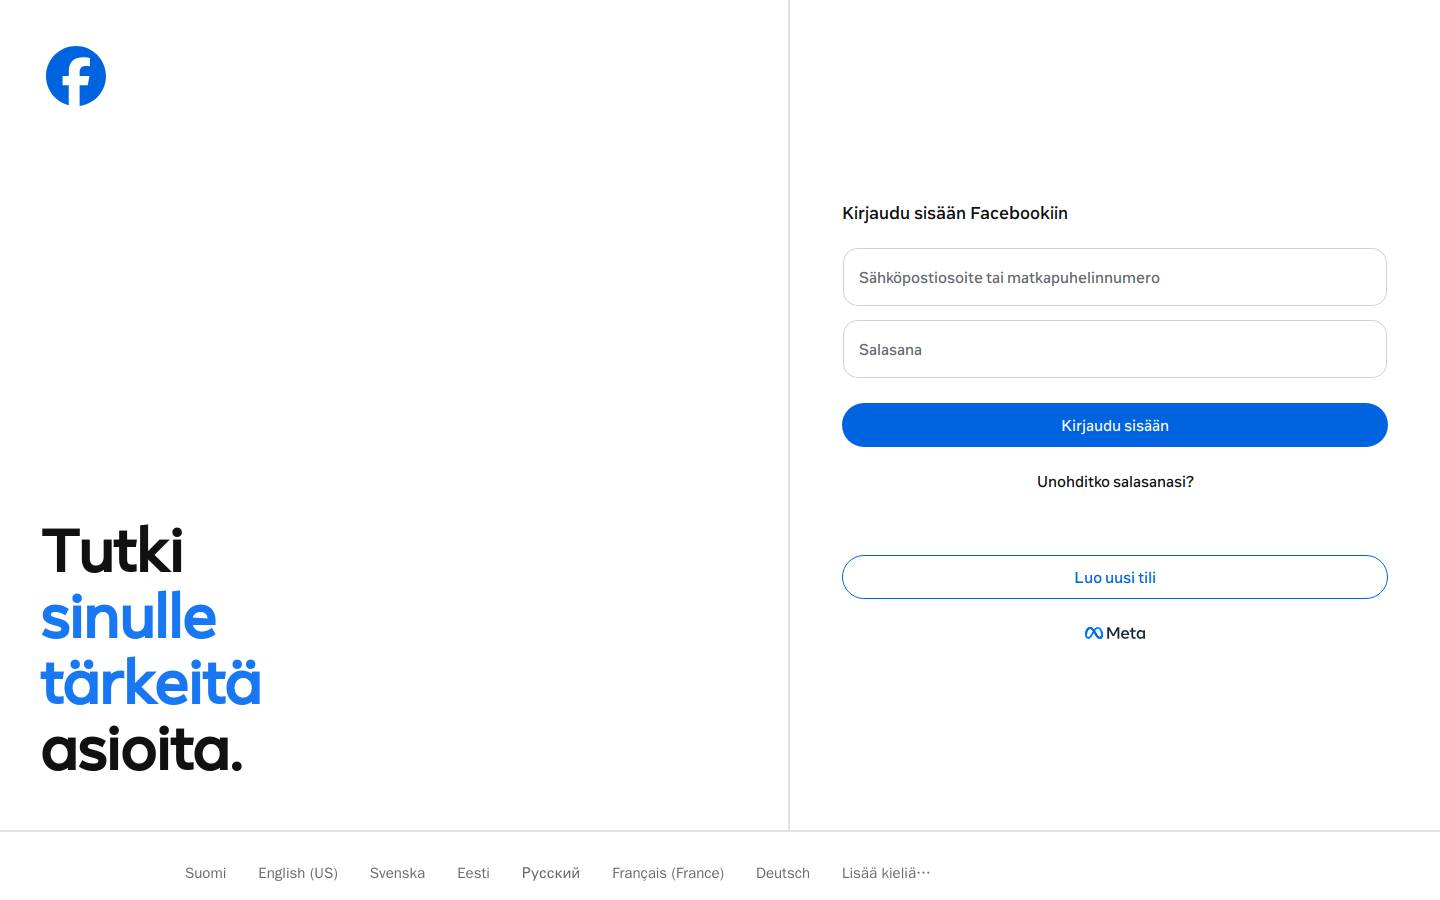Click the Tutki sinulle tärkeitä asioita slogan
Image resolution: width=1440 pixels, height=900 pixels.
pyautogui.click(x=151, y=650)
